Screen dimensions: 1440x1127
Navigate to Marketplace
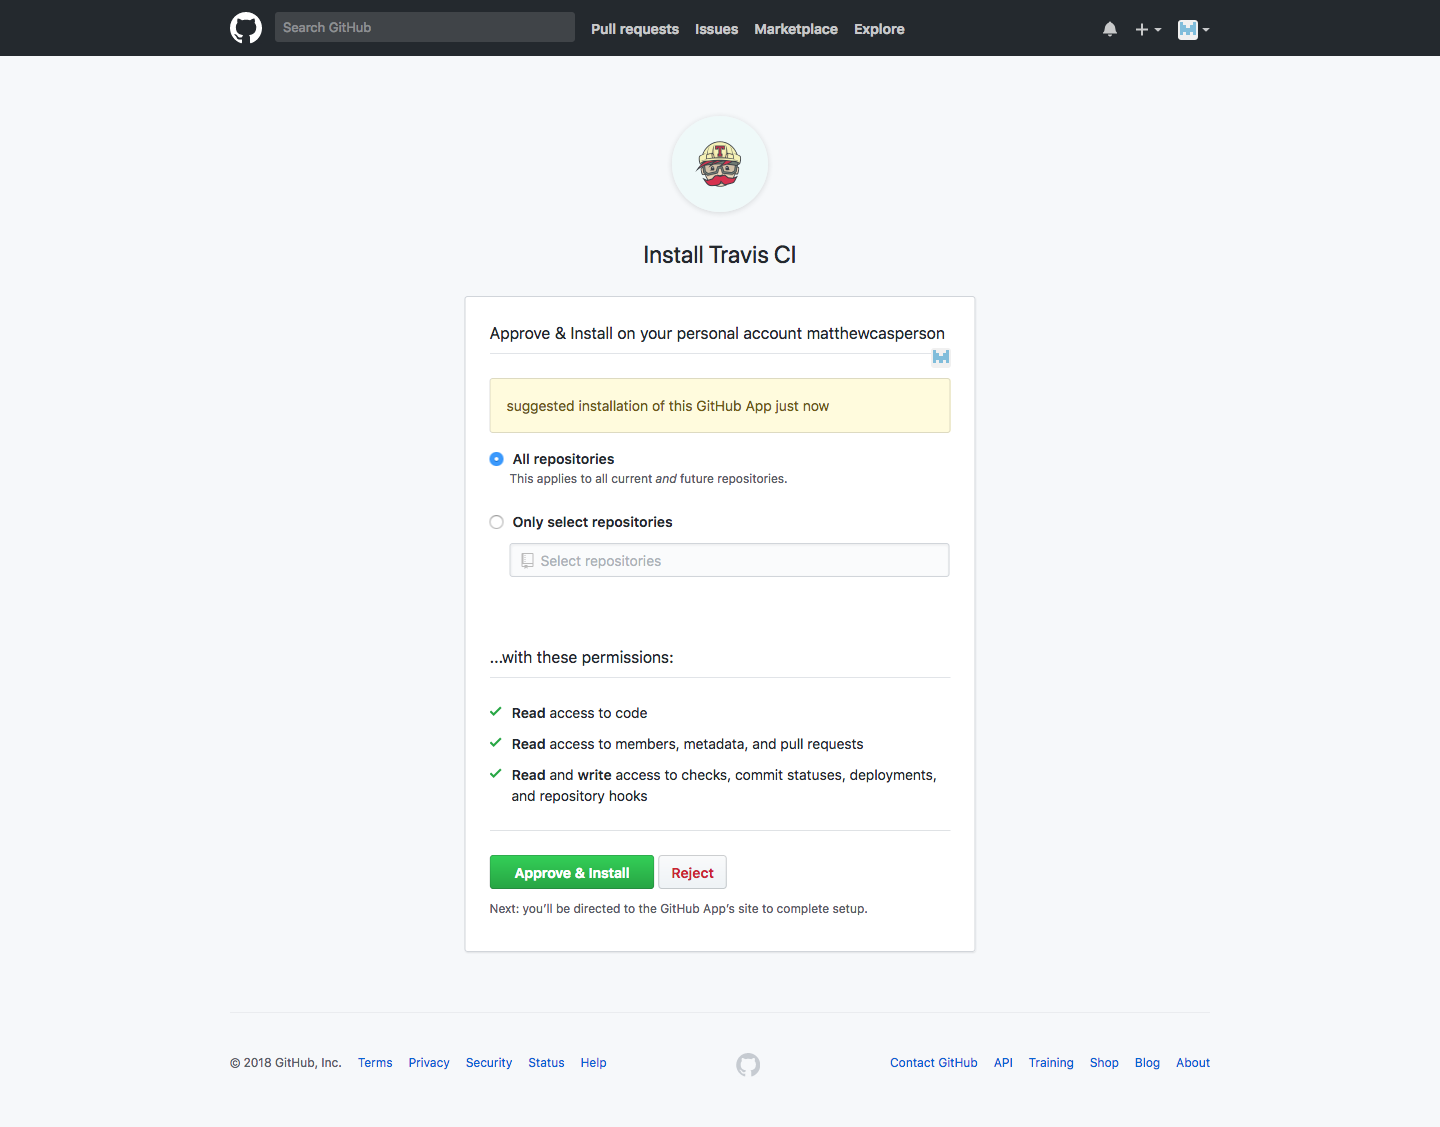click(796, 29)
